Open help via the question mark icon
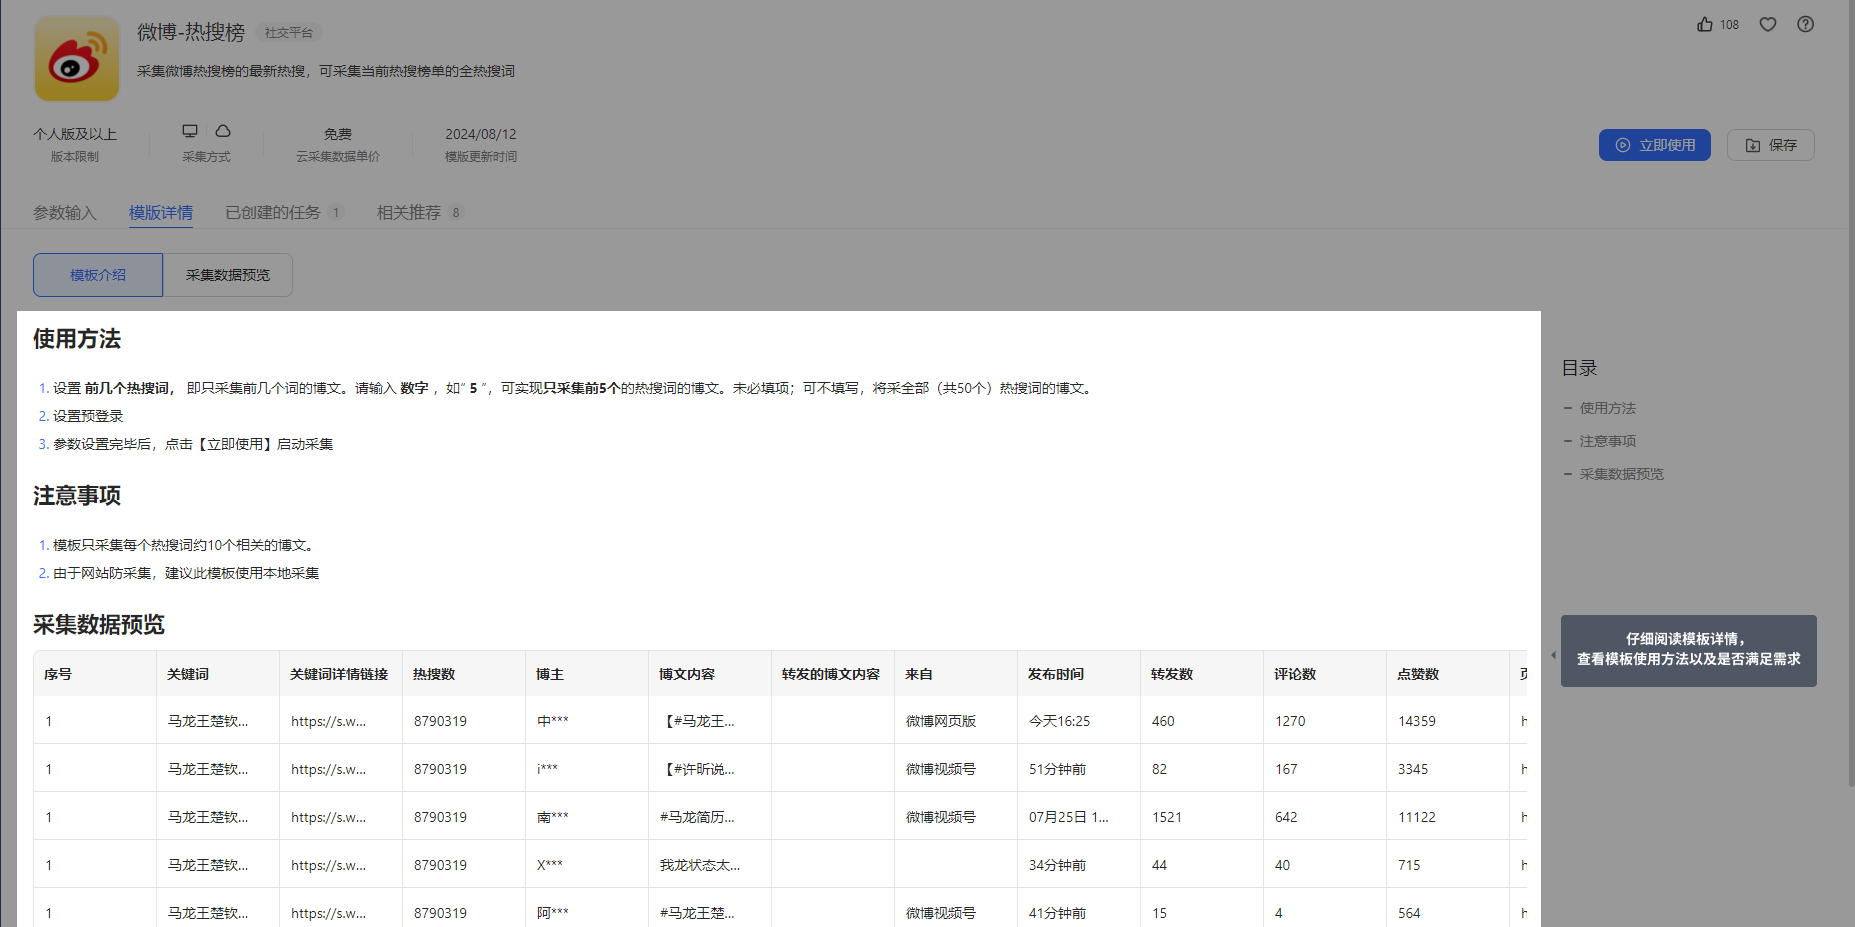Viewport: 1855px width, 927px height. pos(1805,24)
